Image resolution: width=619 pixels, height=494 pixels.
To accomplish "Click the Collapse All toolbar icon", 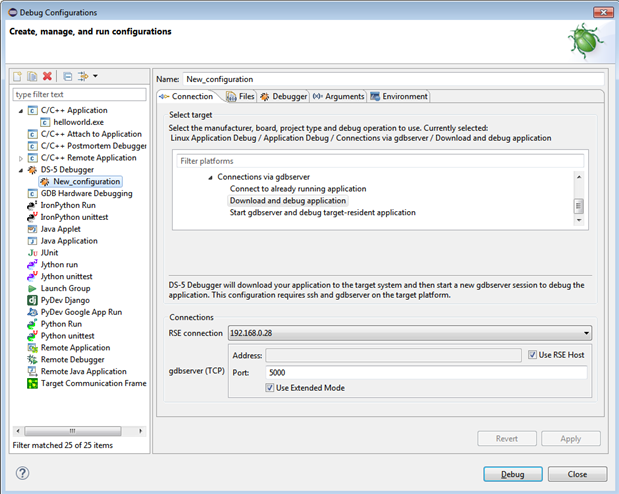I will pyautogui.click(x=67, y=76).
